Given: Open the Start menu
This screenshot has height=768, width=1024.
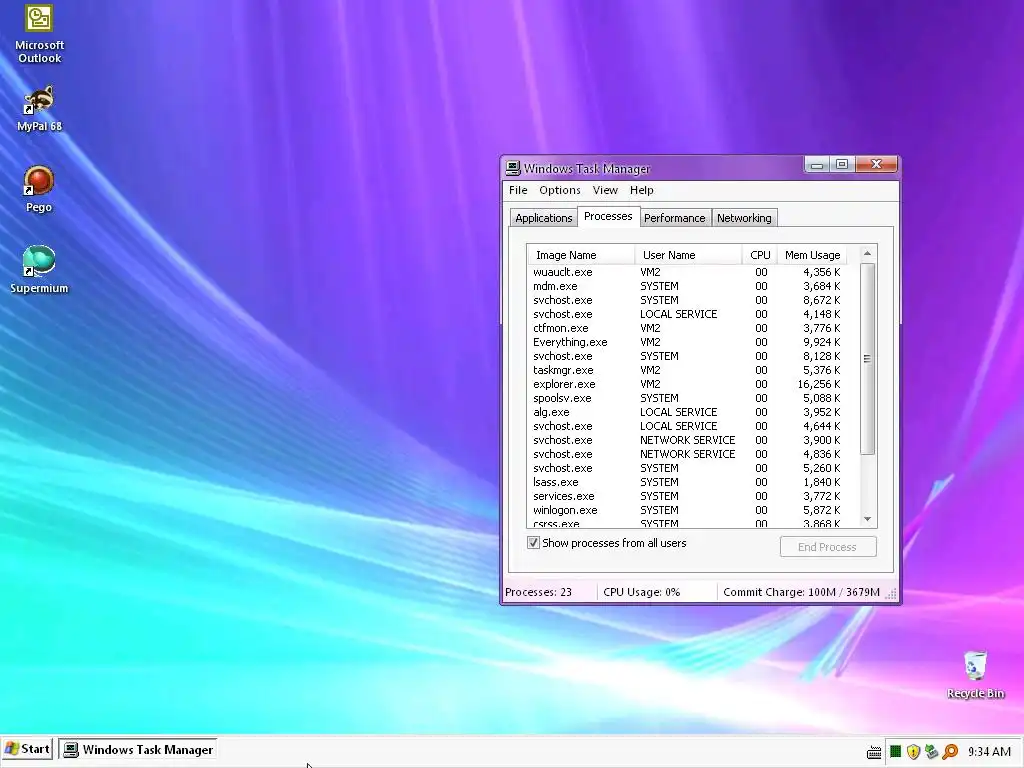Looking at the screenshot, I should (x=27, y=749).
